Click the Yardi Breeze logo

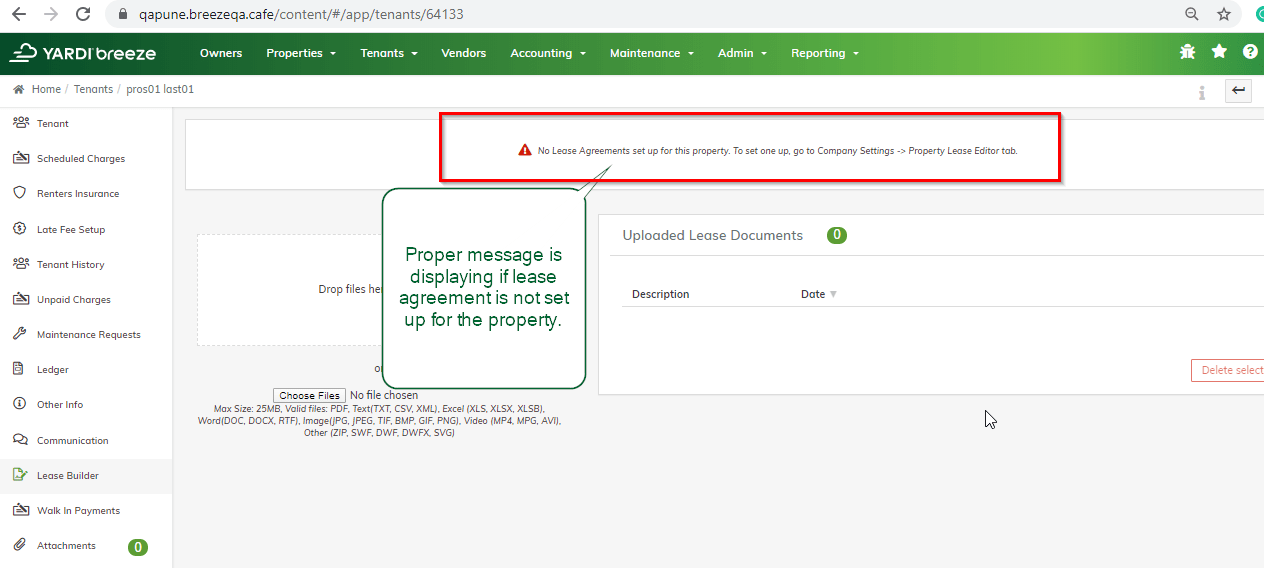click(83, 53)
